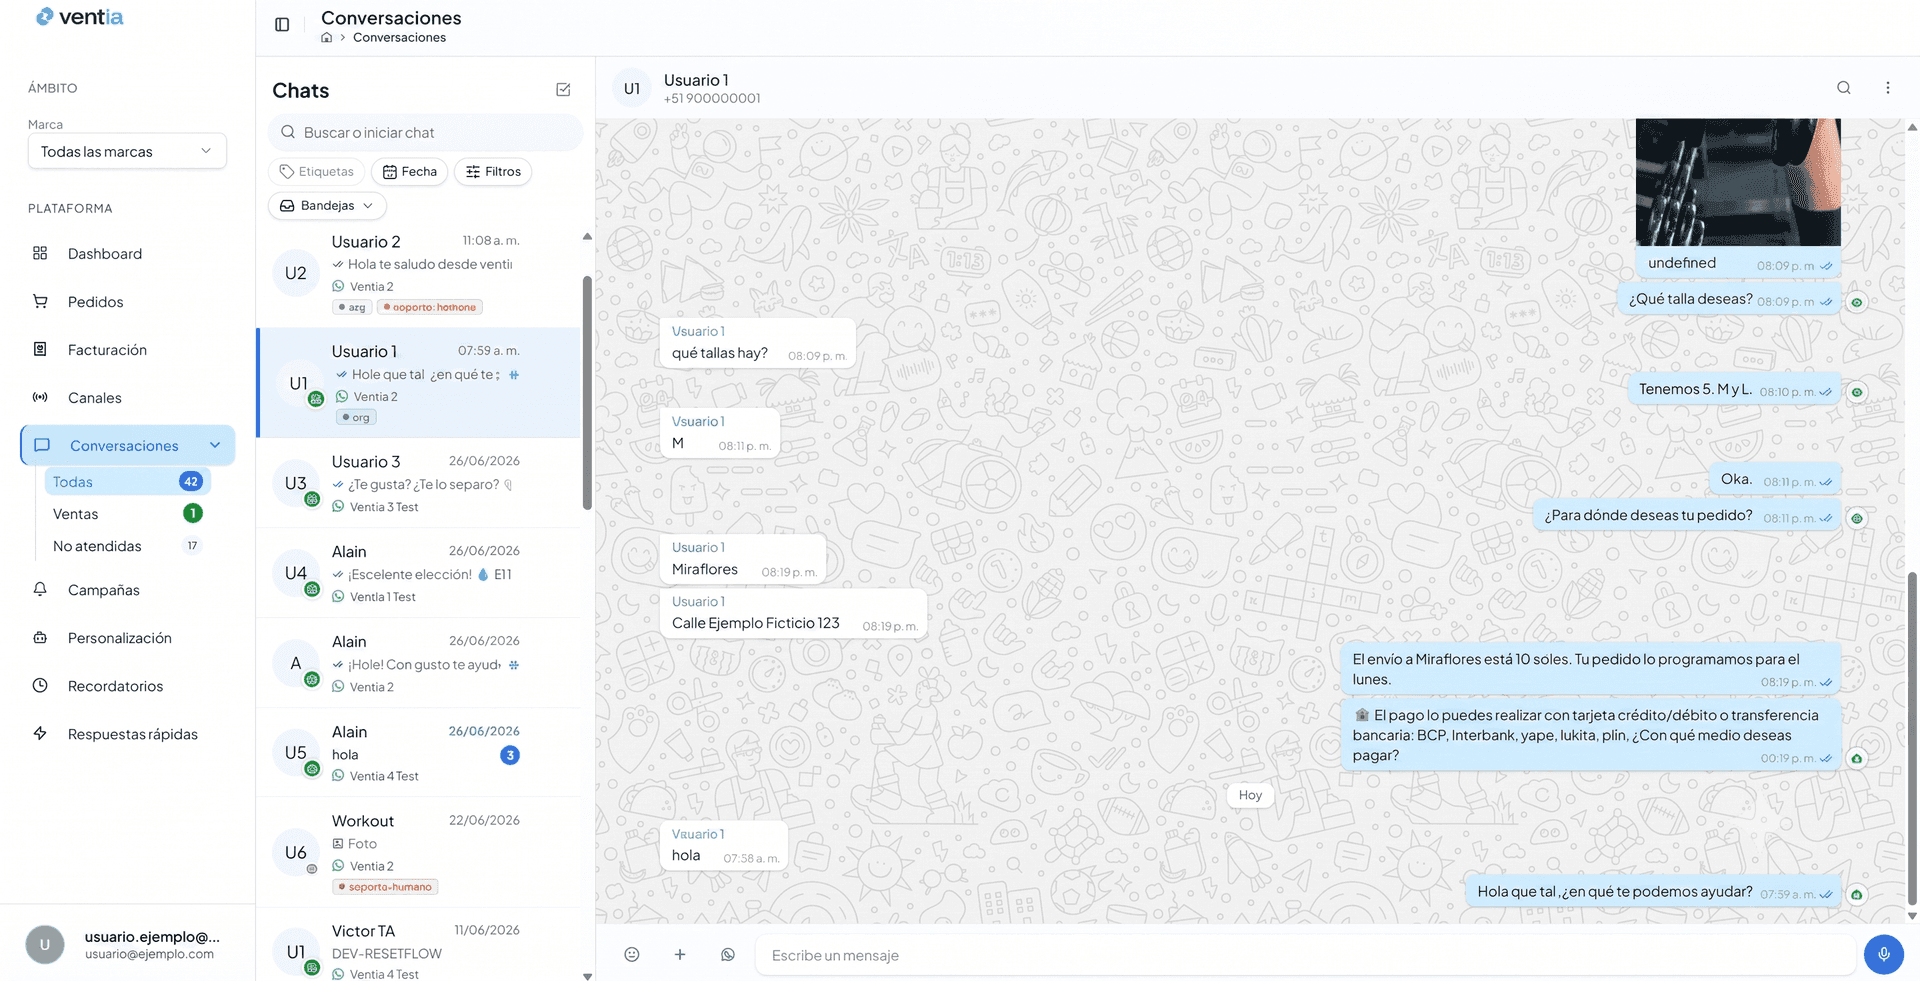1920x981 pixels.
Task: Toggle the sidebar panel icon
Action: pos(282,24)
